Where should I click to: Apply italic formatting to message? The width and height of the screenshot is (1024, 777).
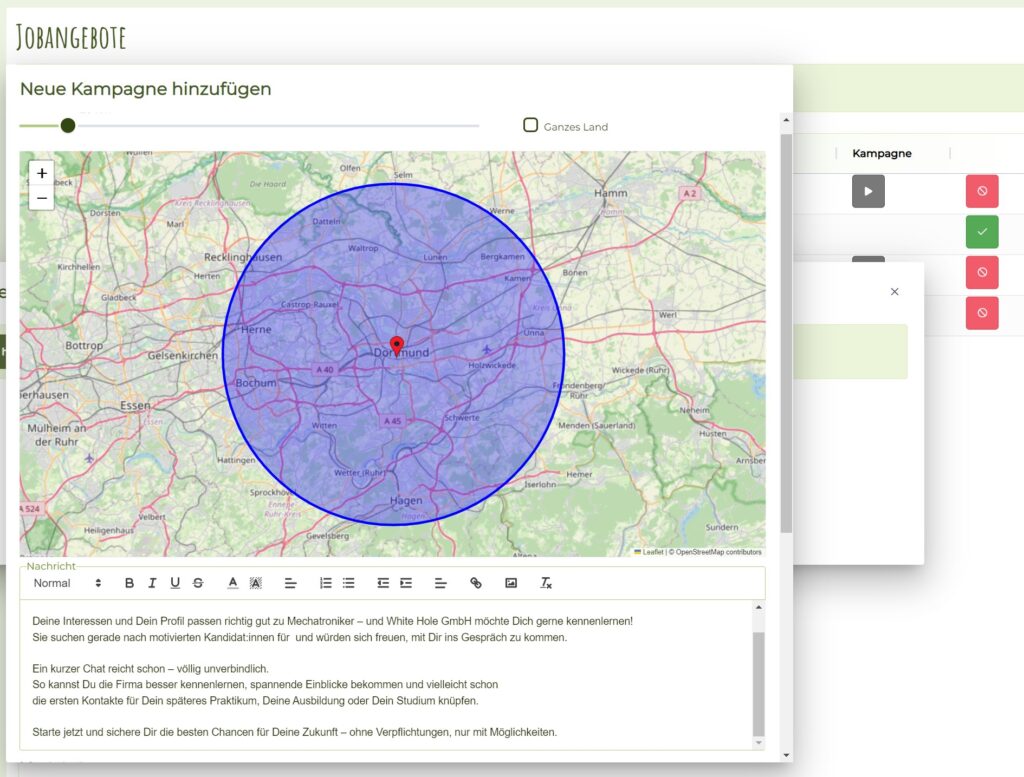coord(152,583)
